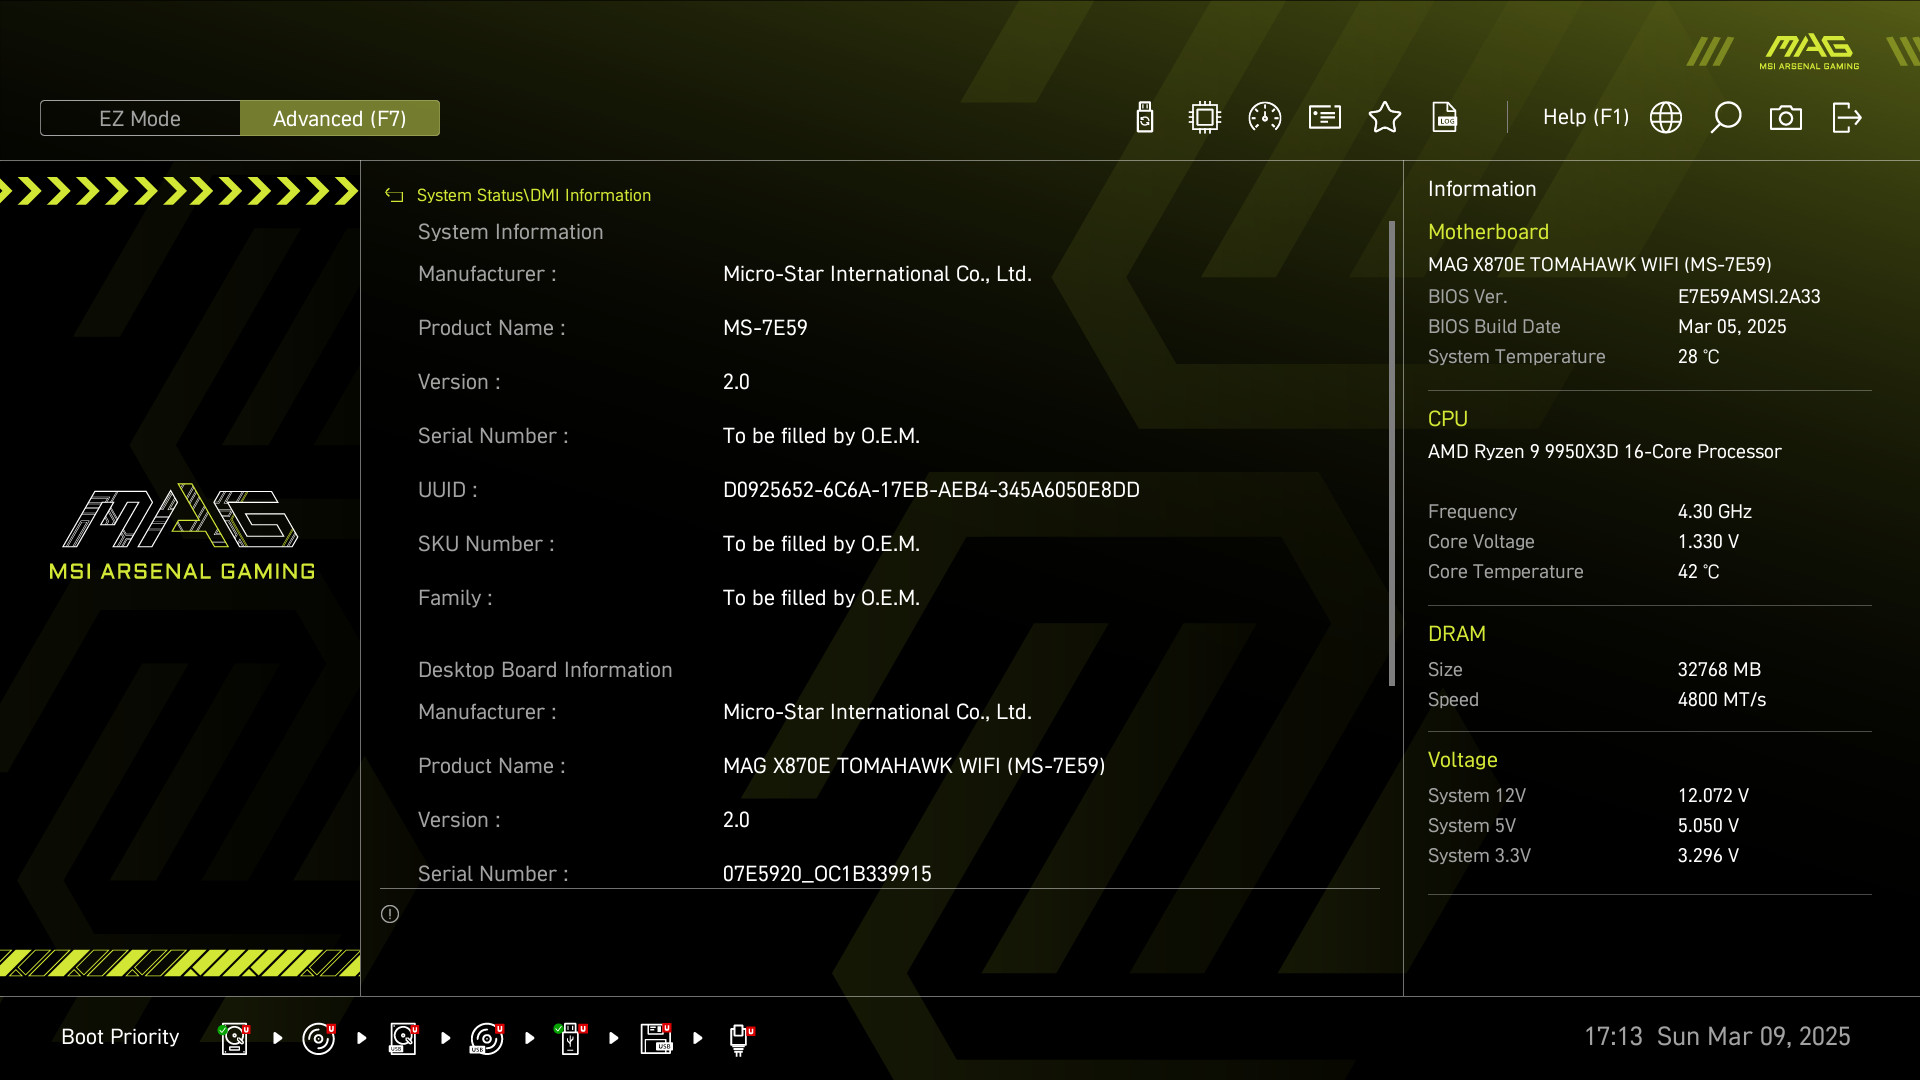Click the System 5V value 5.050 V

1708,826
